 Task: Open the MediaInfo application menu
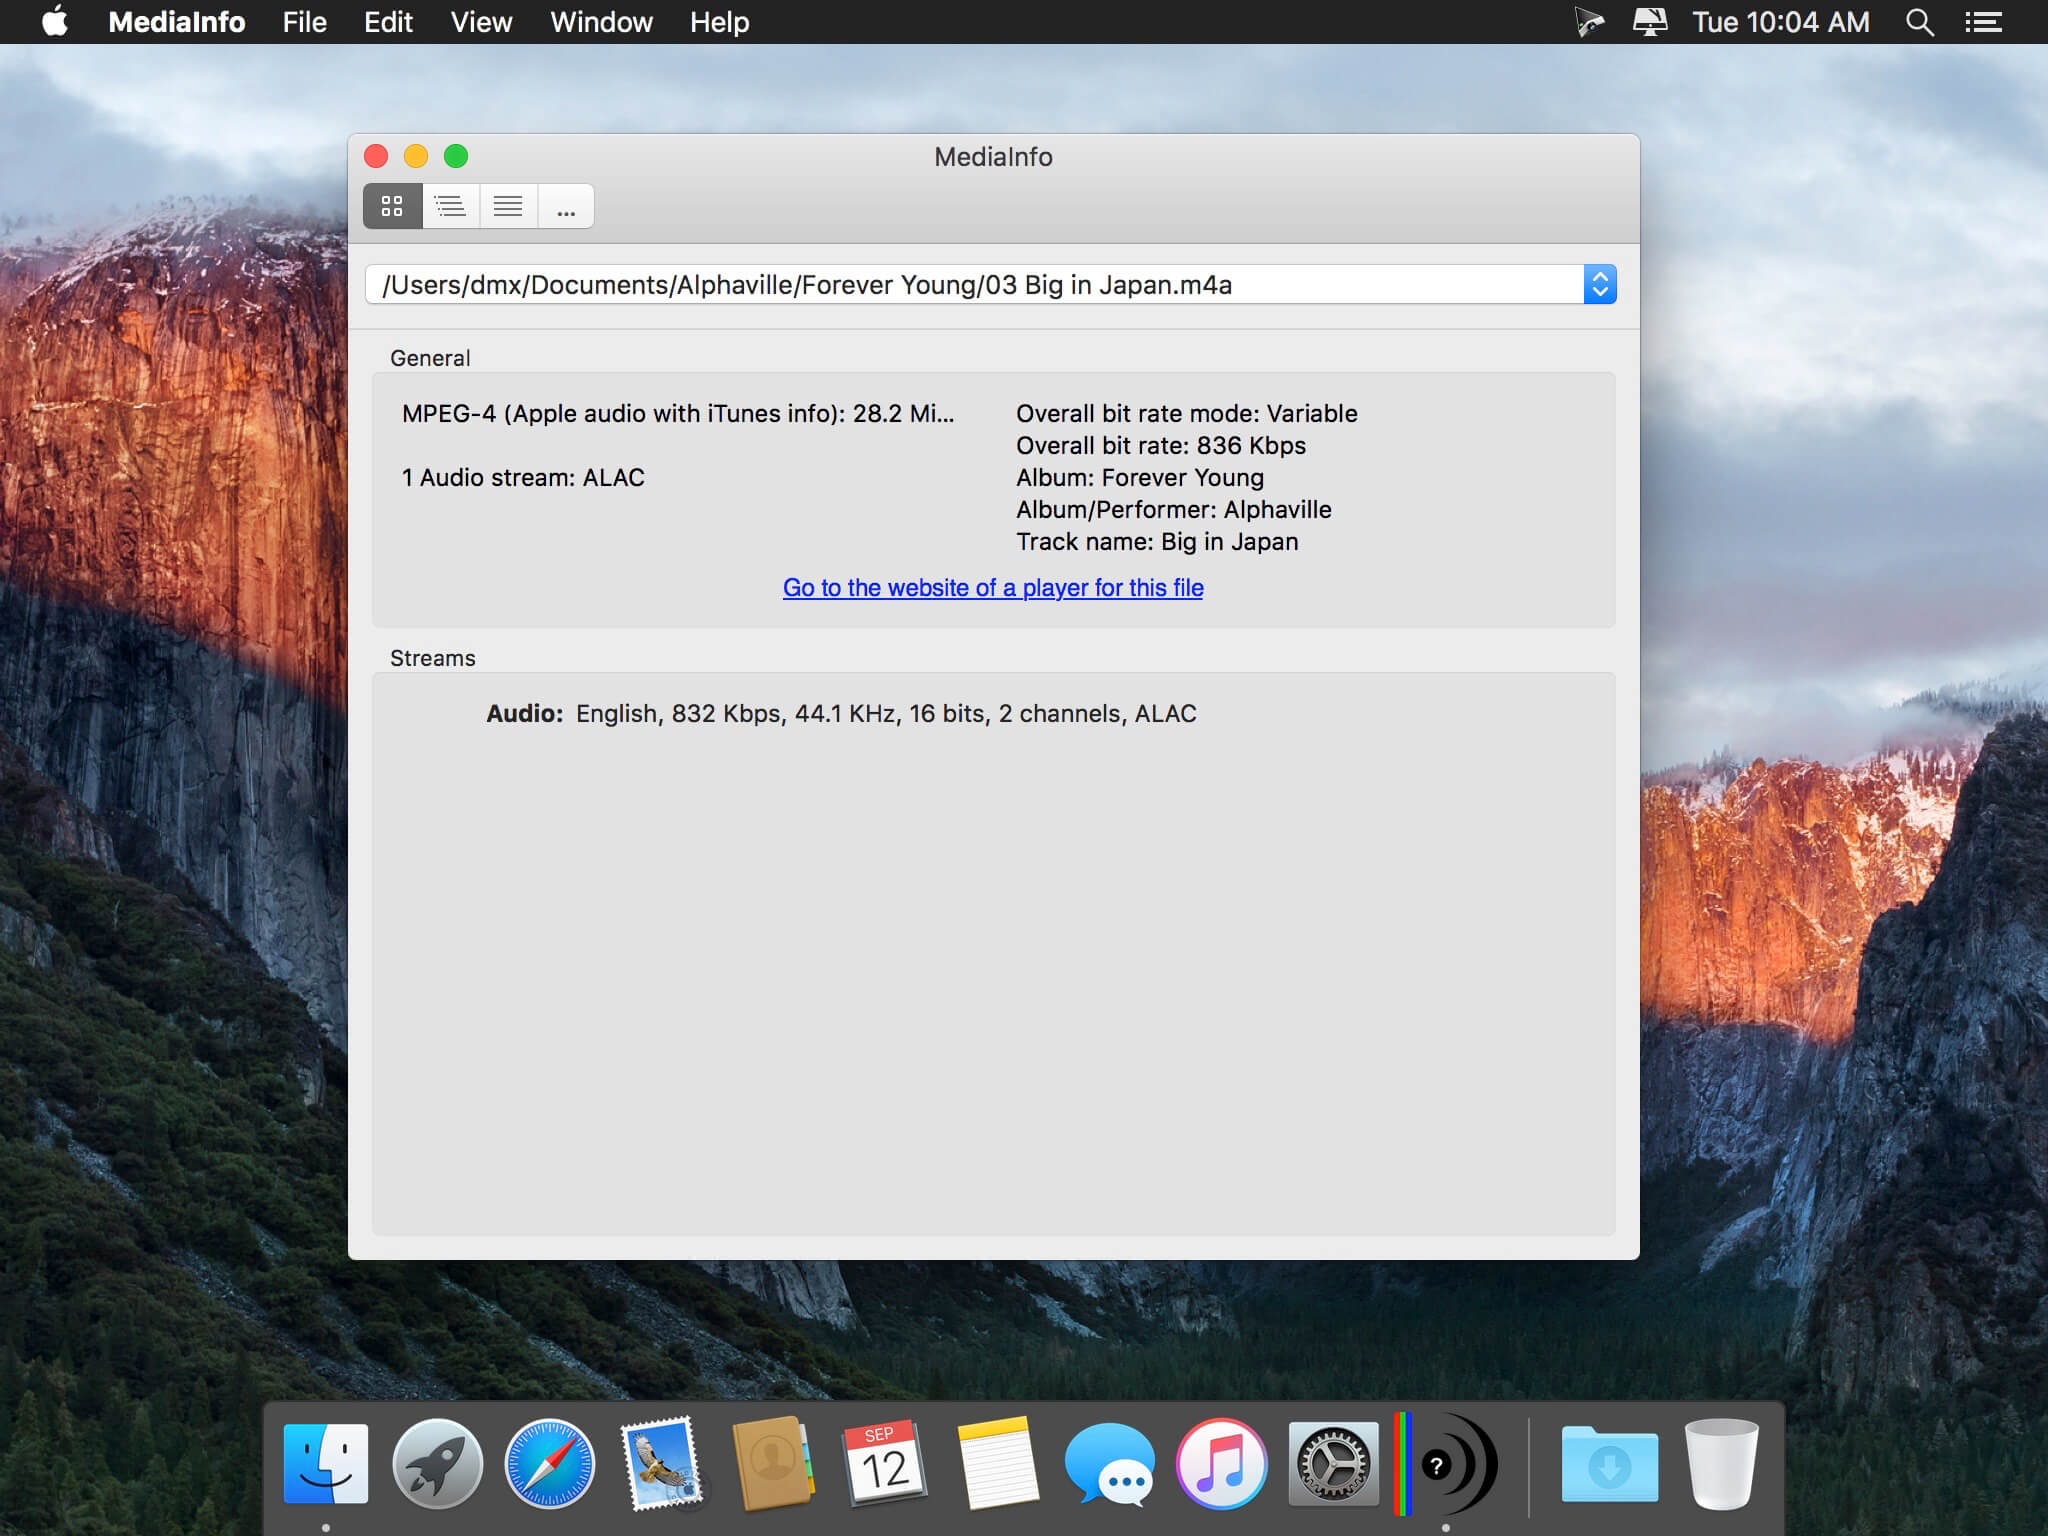pos(178,21)
